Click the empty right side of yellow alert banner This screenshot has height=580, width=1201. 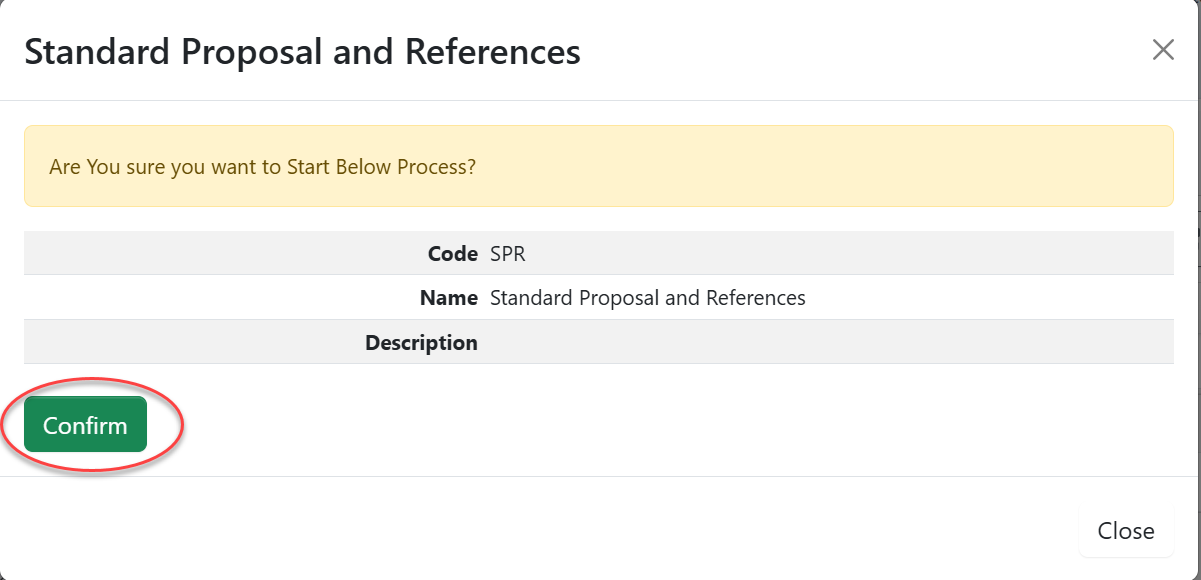[x=850, y=166]
